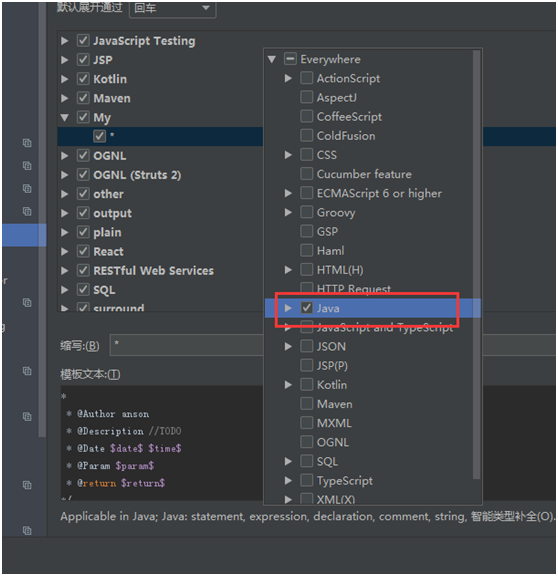Expand the ECMAScript 6 or higher node

pos(288,193)
